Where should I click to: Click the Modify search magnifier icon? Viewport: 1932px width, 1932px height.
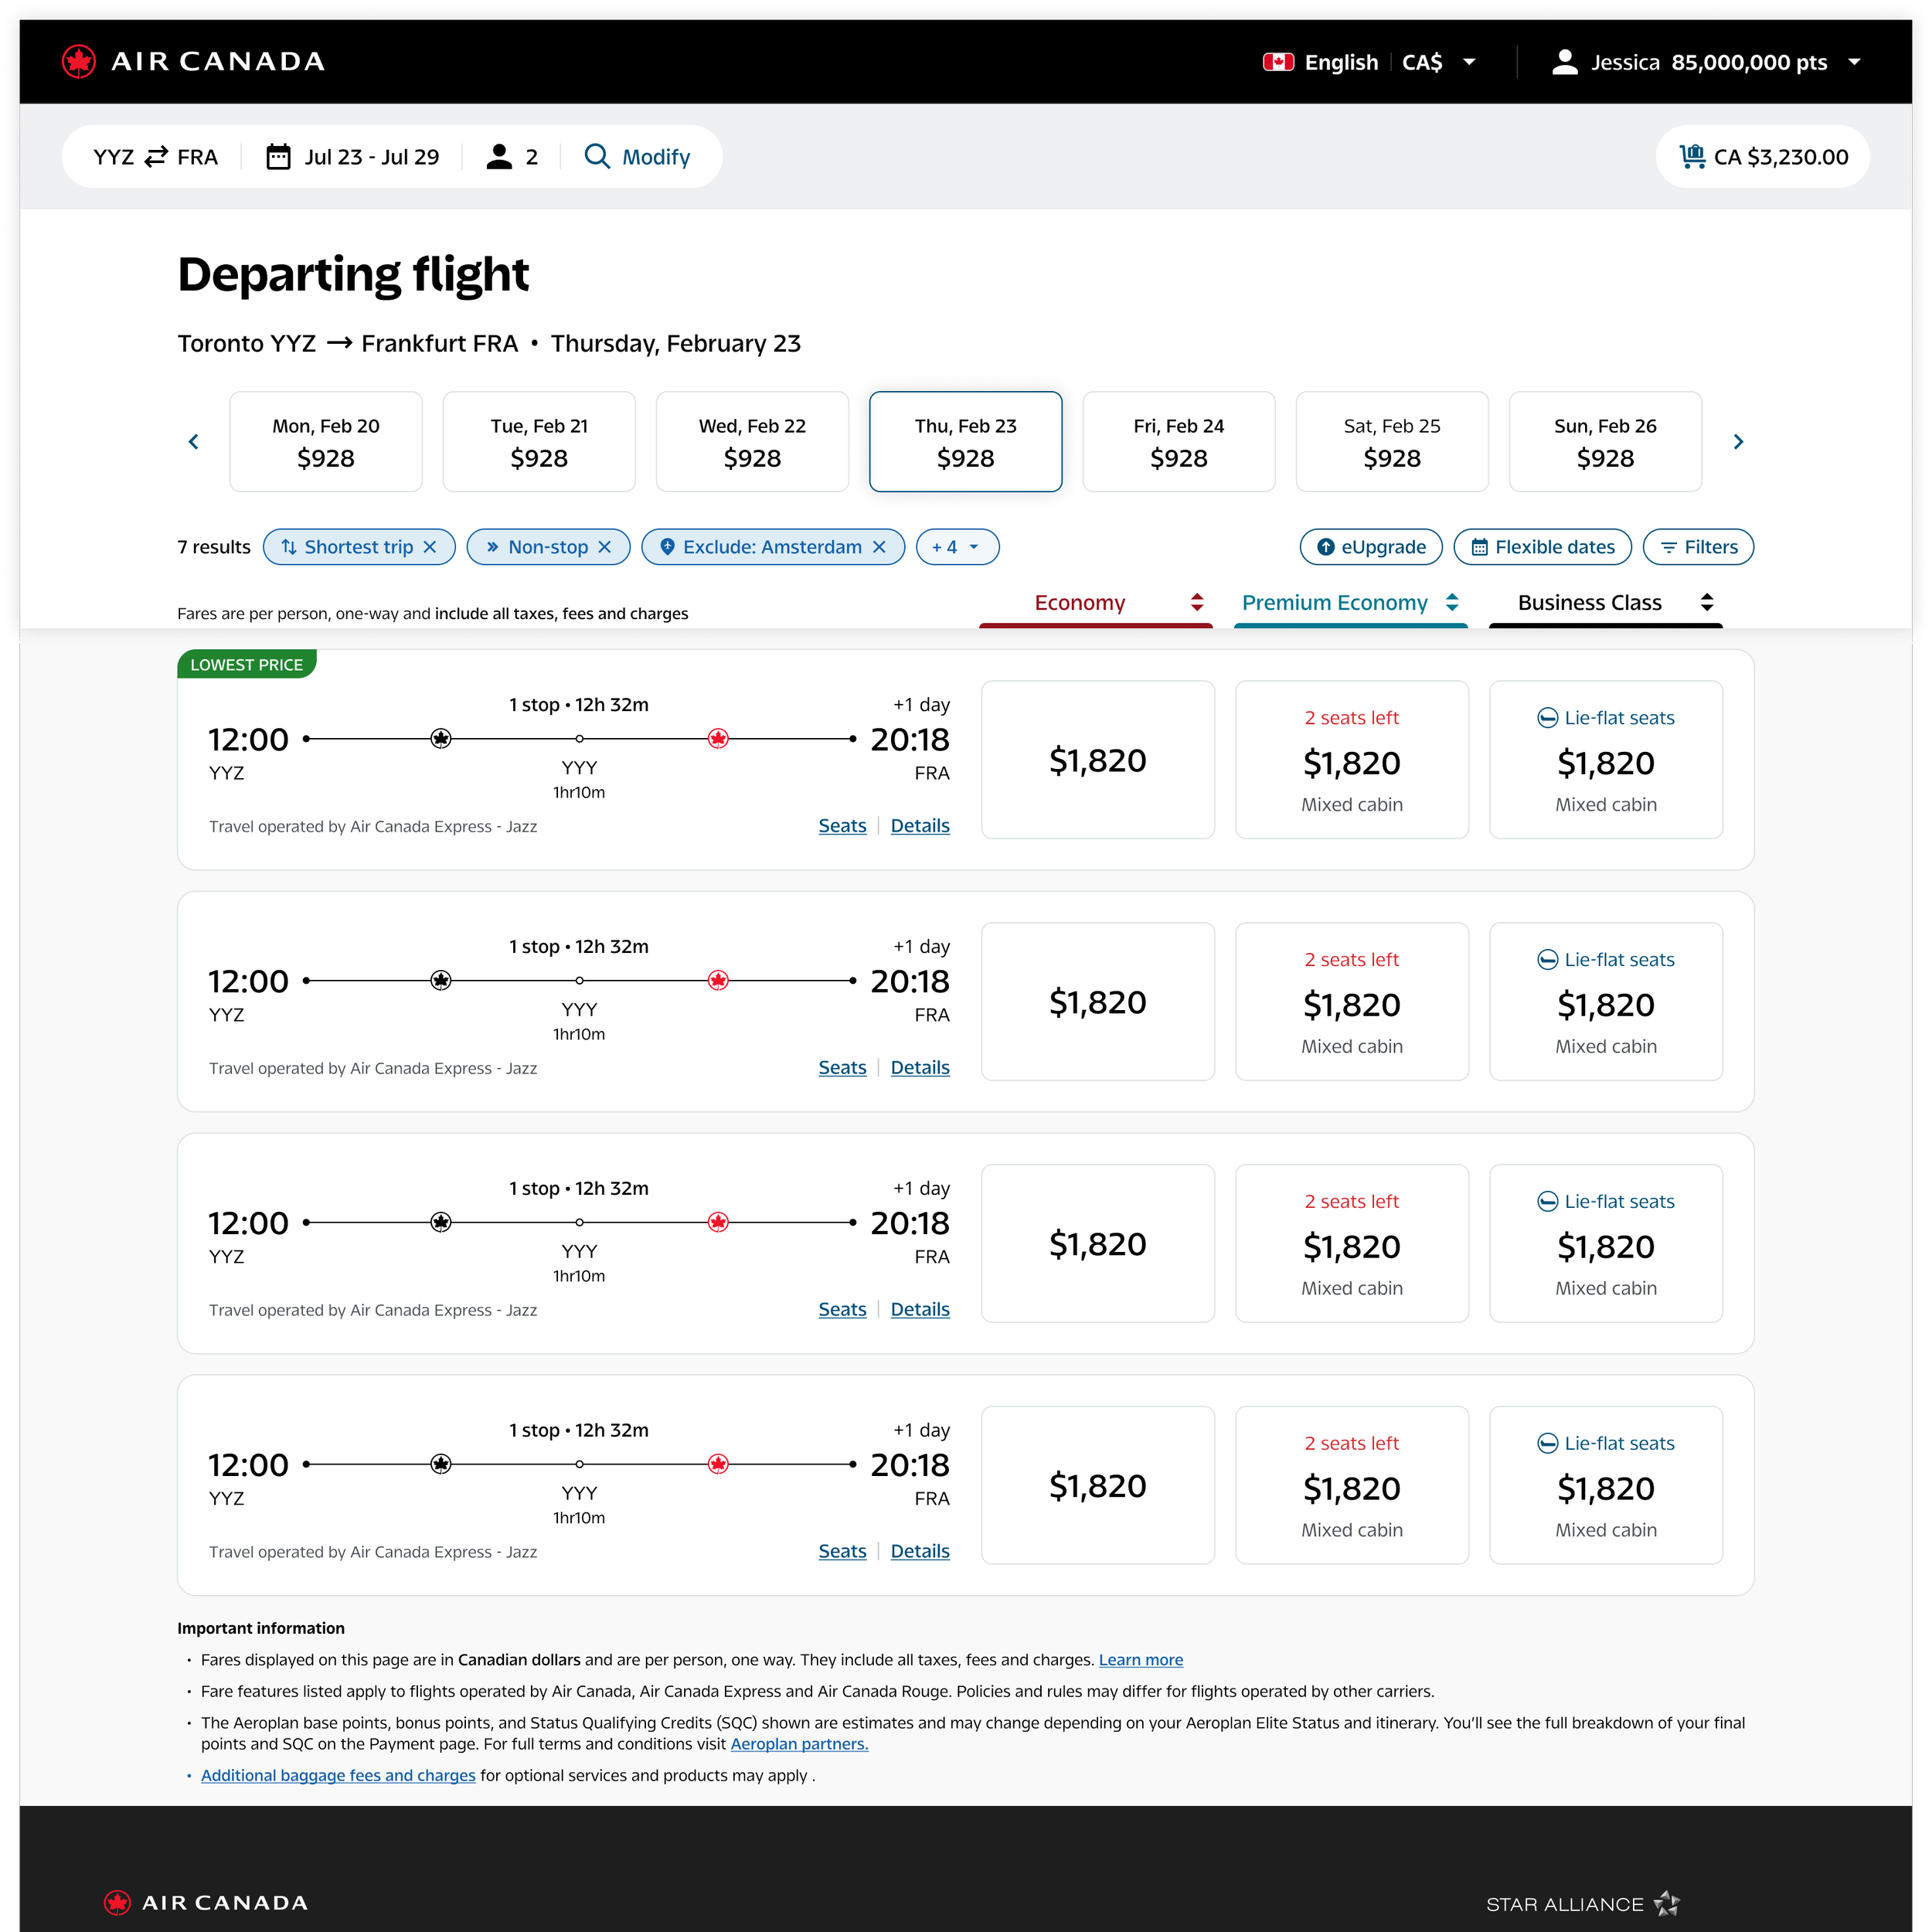pos(597,157)
